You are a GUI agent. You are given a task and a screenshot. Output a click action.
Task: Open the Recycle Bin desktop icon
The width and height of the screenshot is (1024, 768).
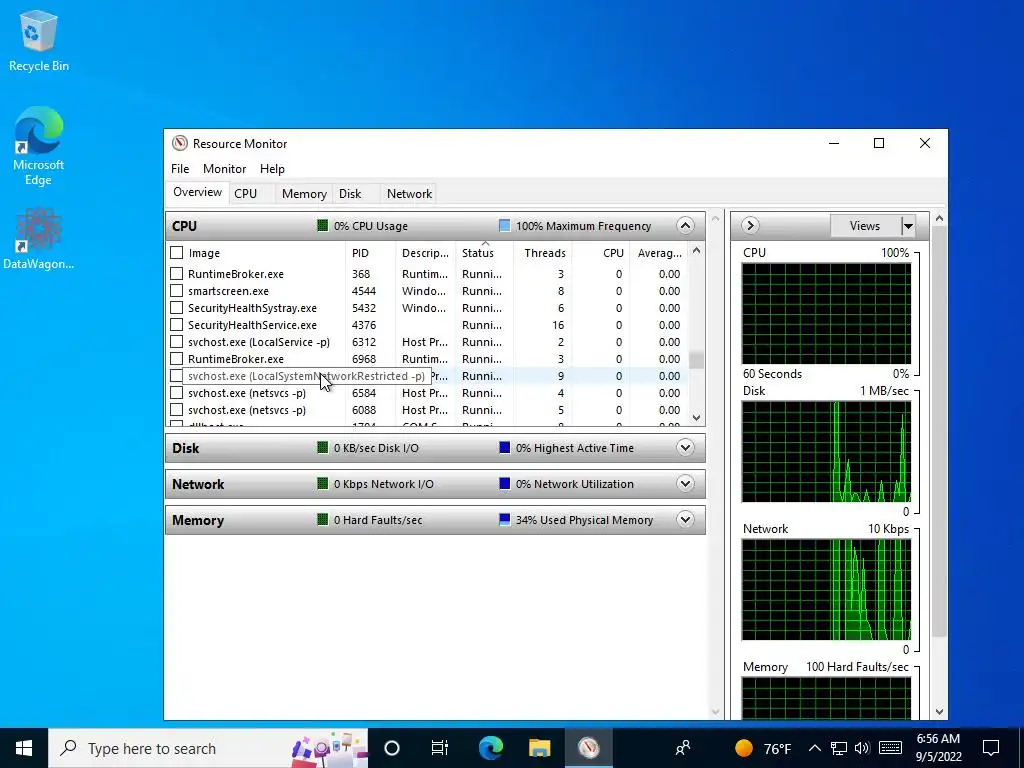point(39,40)
